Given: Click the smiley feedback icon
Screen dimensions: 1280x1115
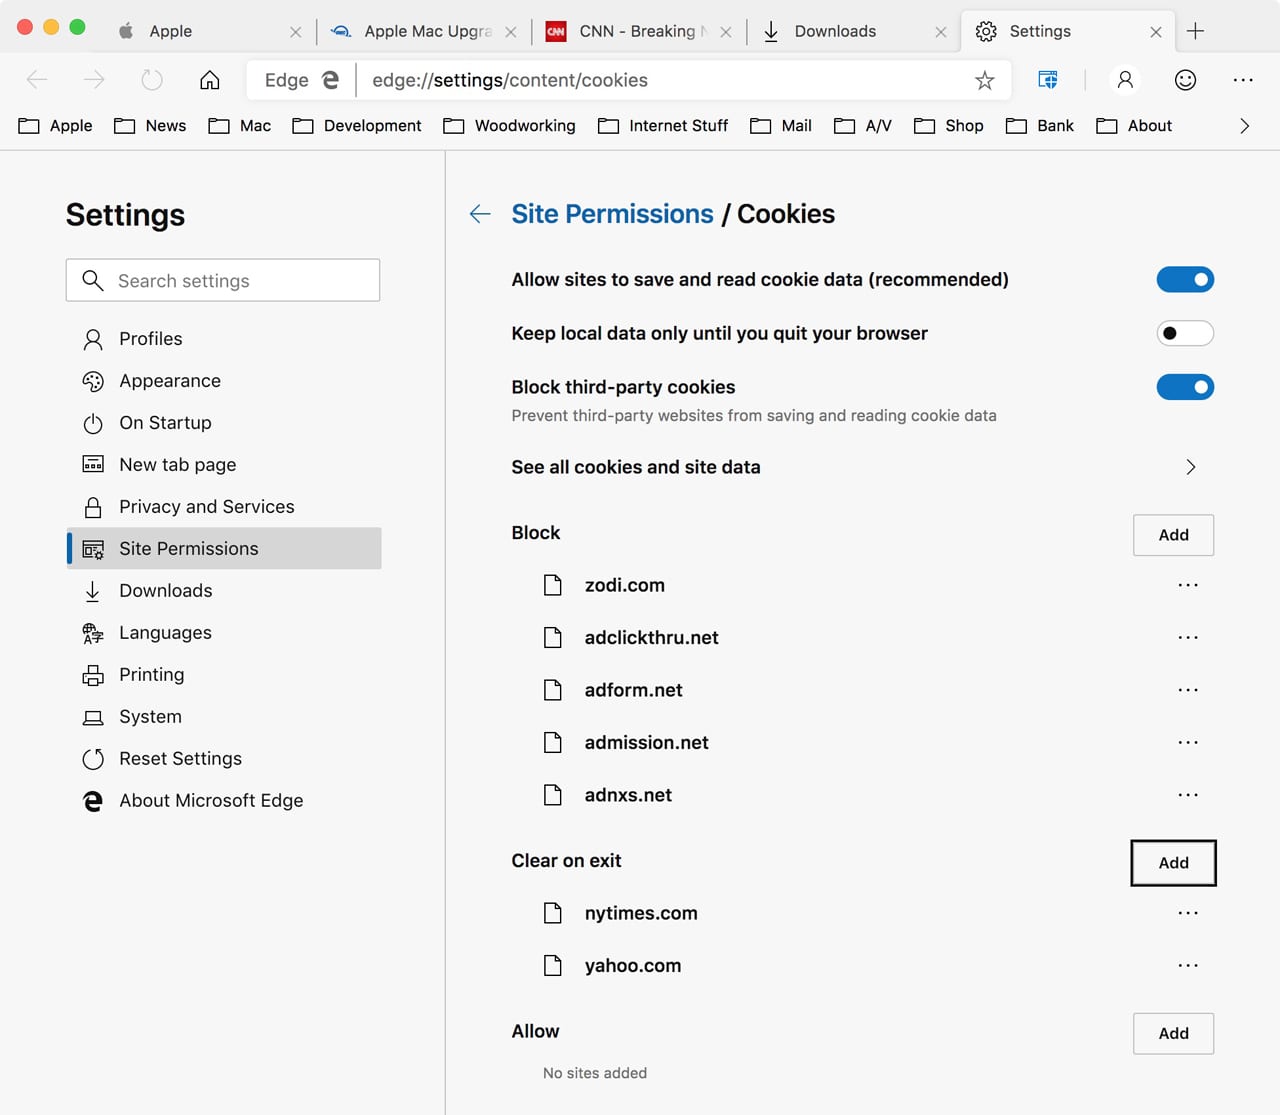Looking at the screenshot, I should [x=1185, y=80].
